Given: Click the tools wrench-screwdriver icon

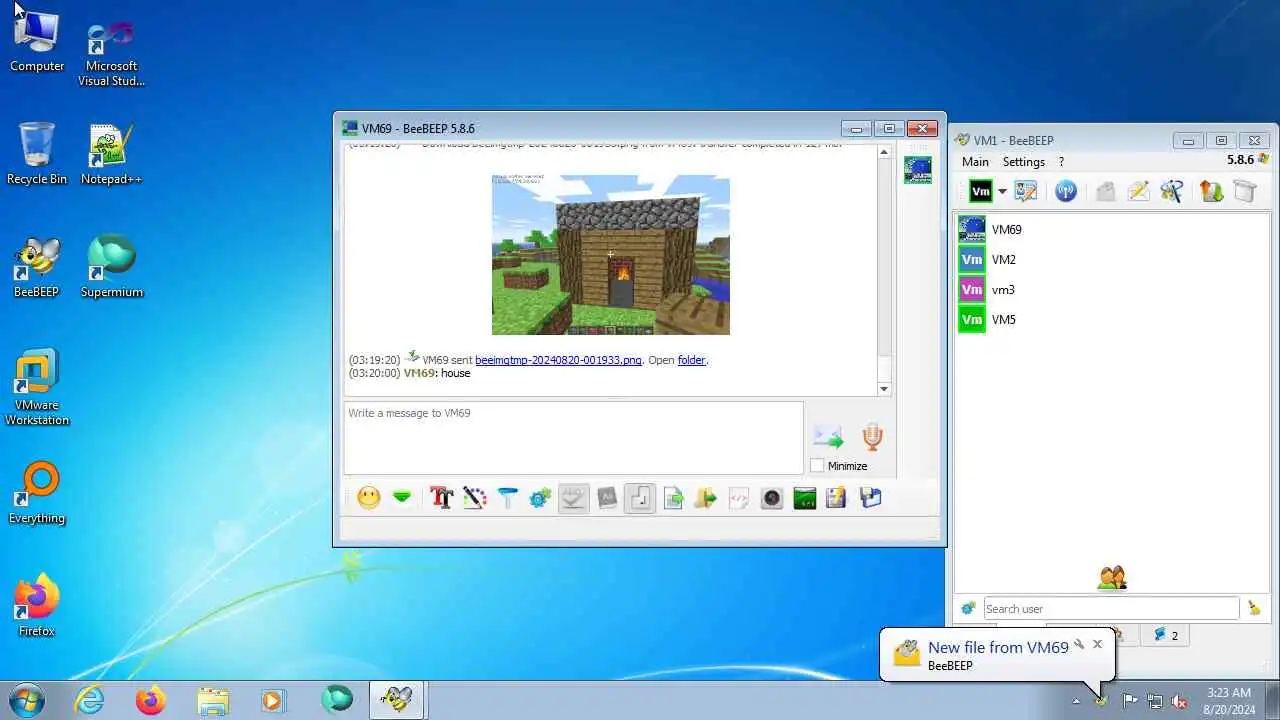Looking at the screenshot, I should pos(1171,191).
